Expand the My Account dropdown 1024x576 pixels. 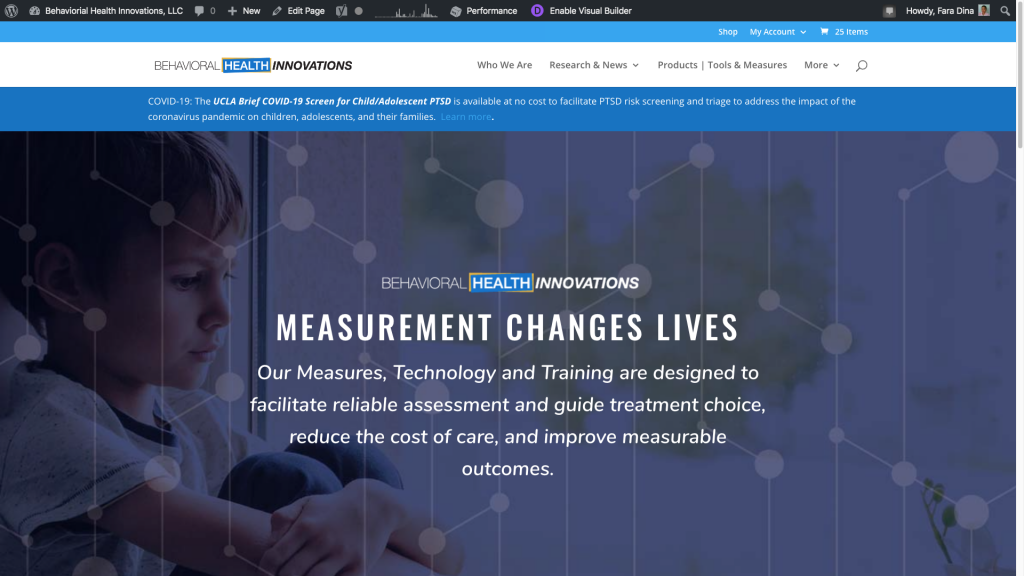(x=777, y=31)
